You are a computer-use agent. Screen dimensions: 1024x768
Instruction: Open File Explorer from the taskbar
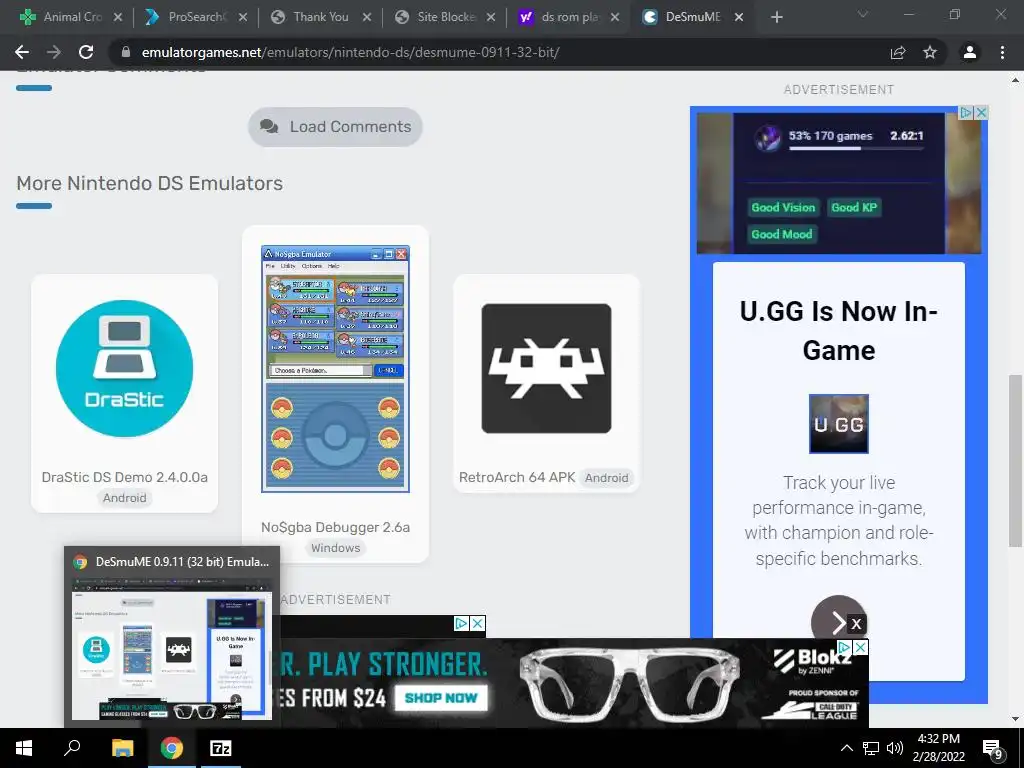[x=122, y=748]
